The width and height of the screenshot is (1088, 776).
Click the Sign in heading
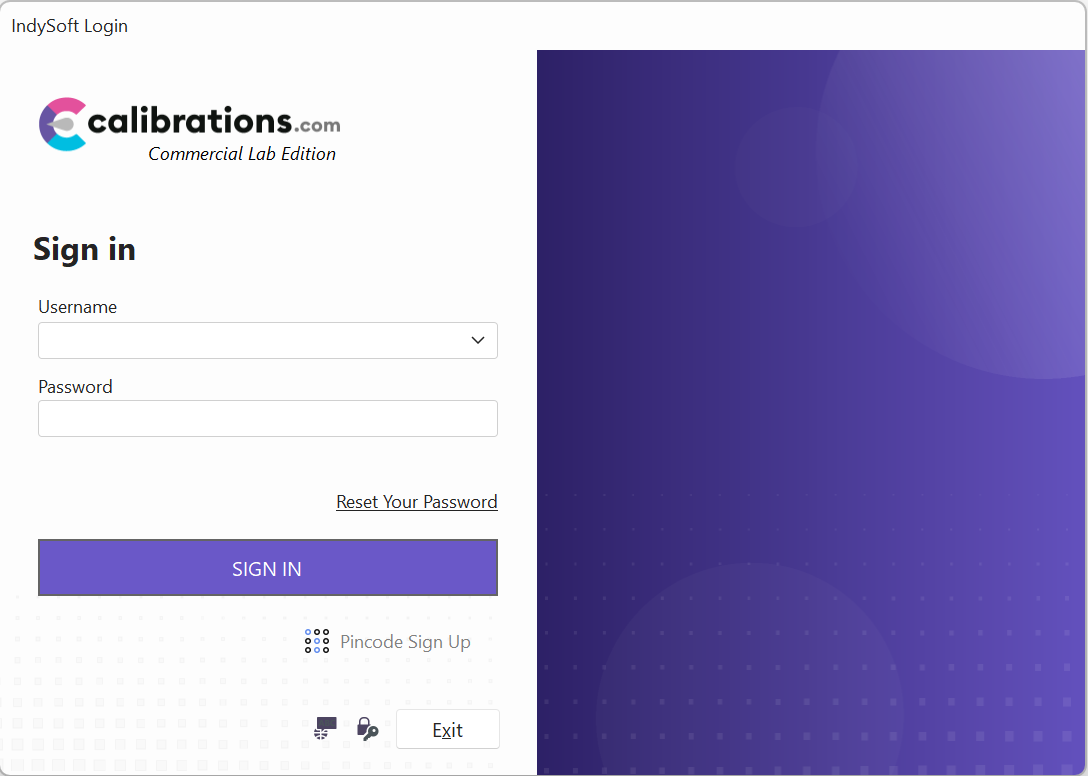84,249
